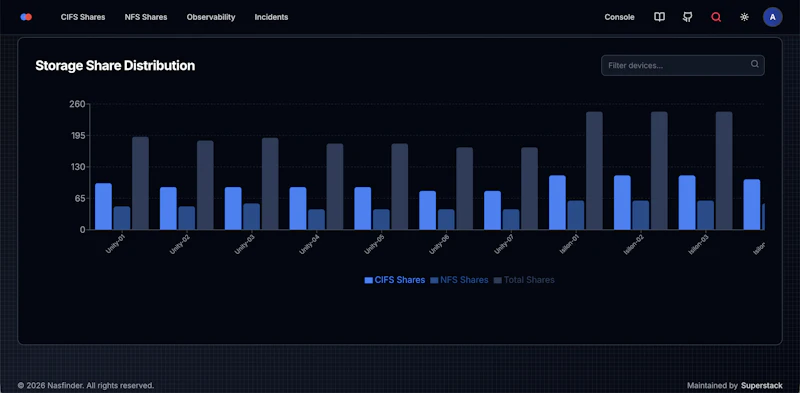Click the magnifier icon in filter box
Screen dimensions: 800x393
pos(755,64)
